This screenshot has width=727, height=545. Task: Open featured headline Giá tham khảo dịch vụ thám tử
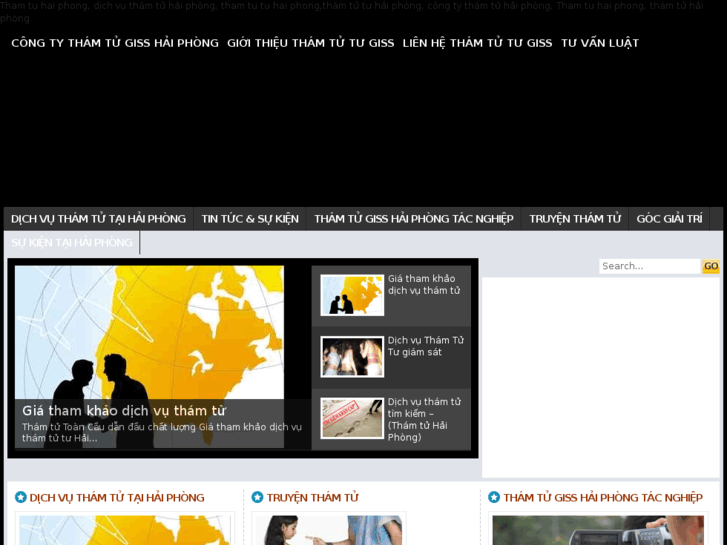124,411
